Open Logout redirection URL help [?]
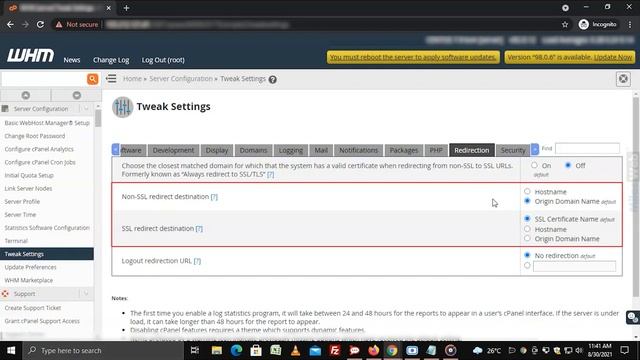The width and height of the screenshot is (640, 360). [197, 261]
